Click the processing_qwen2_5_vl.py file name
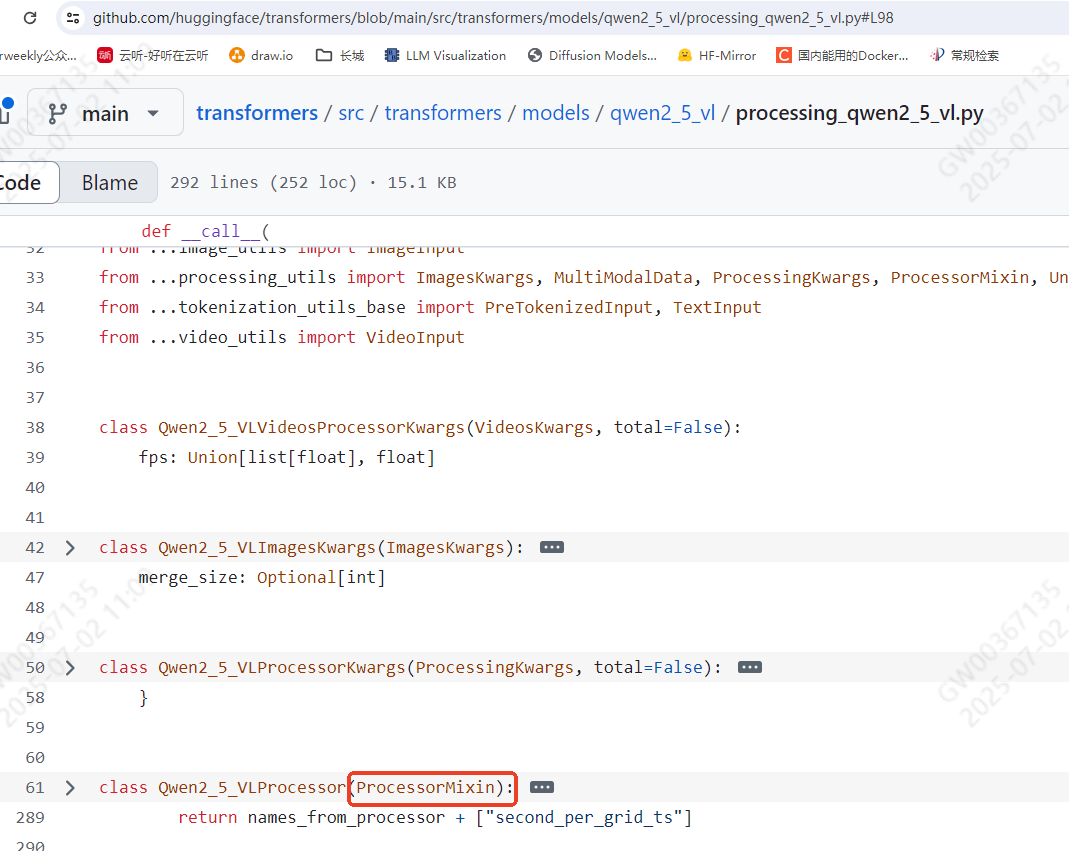This screenshot has width=1069, height=851. coord(859,113)
